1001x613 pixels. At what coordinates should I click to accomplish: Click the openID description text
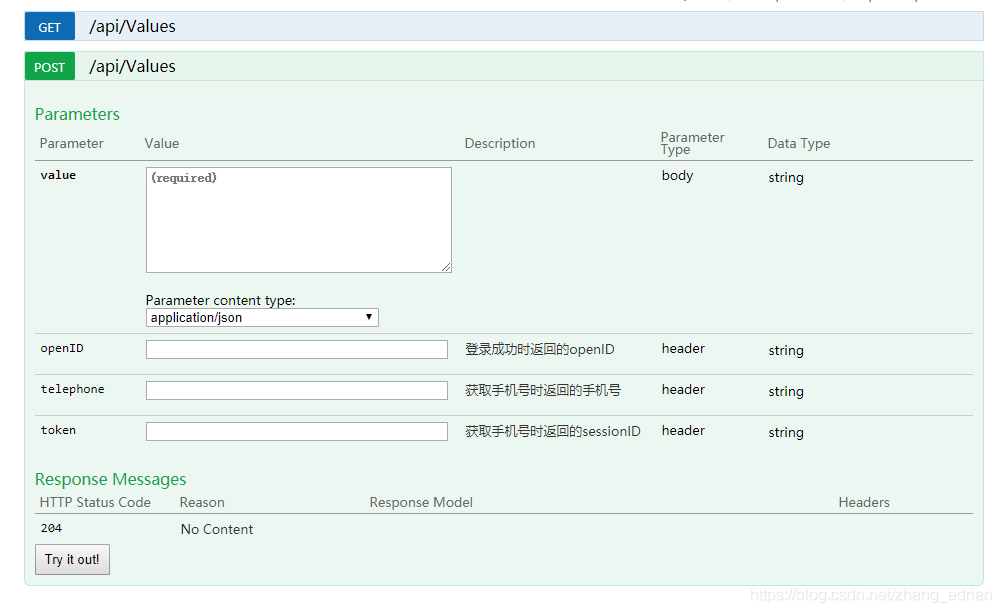539,350
